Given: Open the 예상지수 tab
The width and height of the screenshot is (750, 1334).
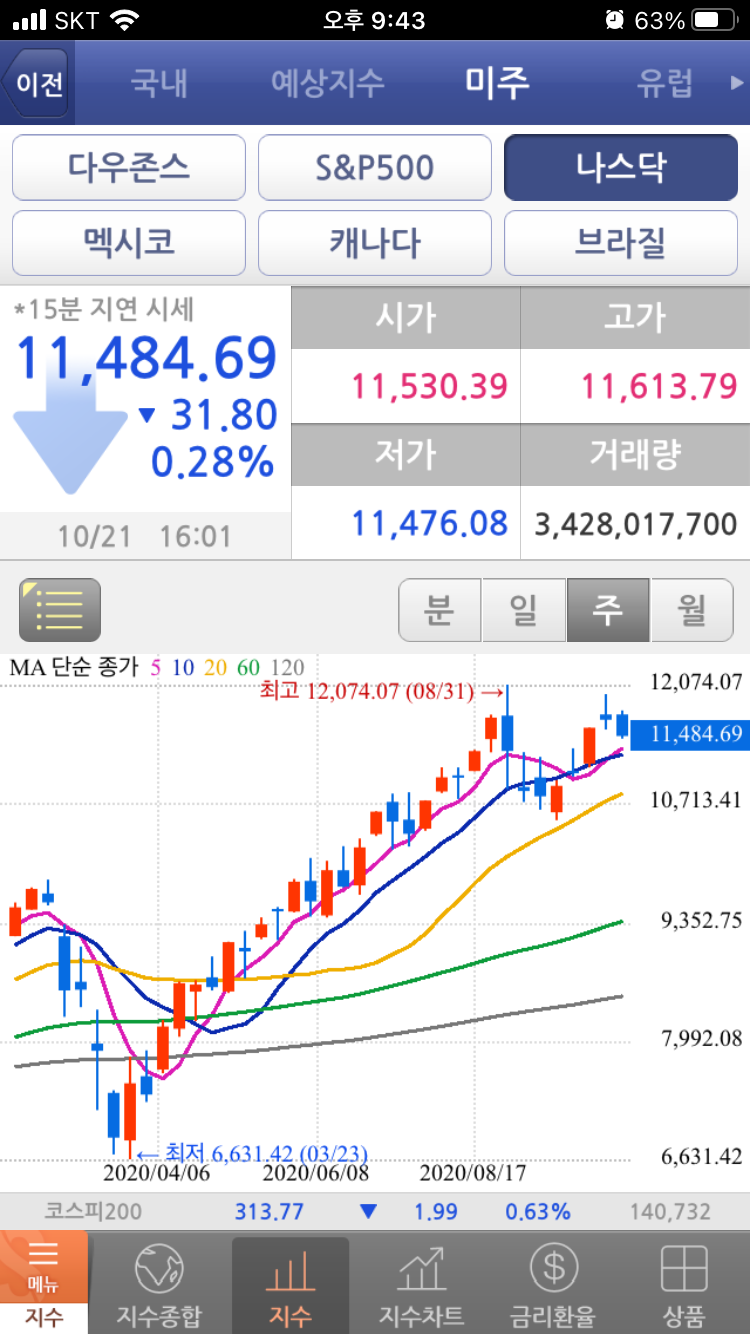Looking at the screenshot, I should click(328, 83).
